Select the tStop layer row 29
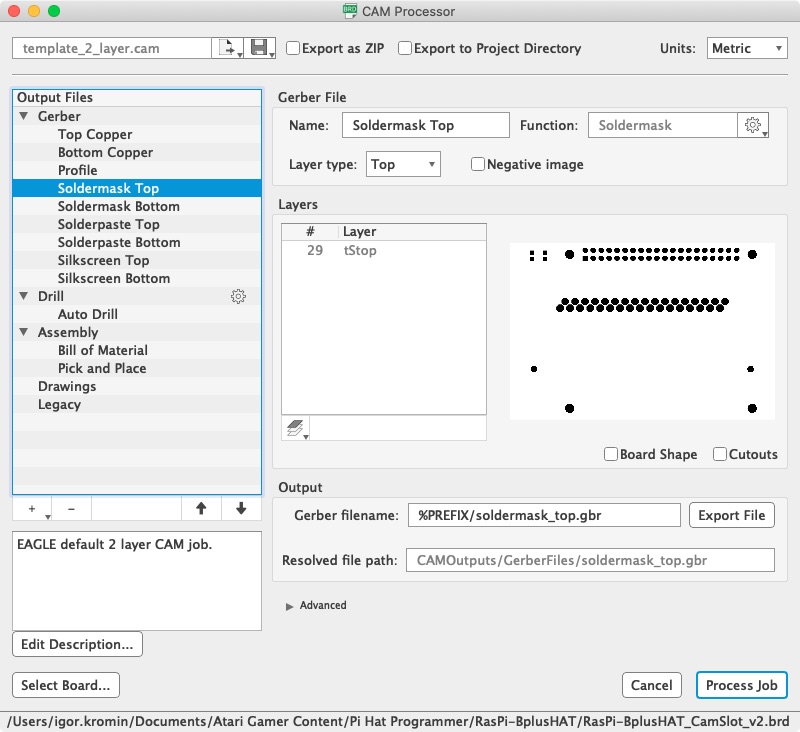 pos(384,250)
